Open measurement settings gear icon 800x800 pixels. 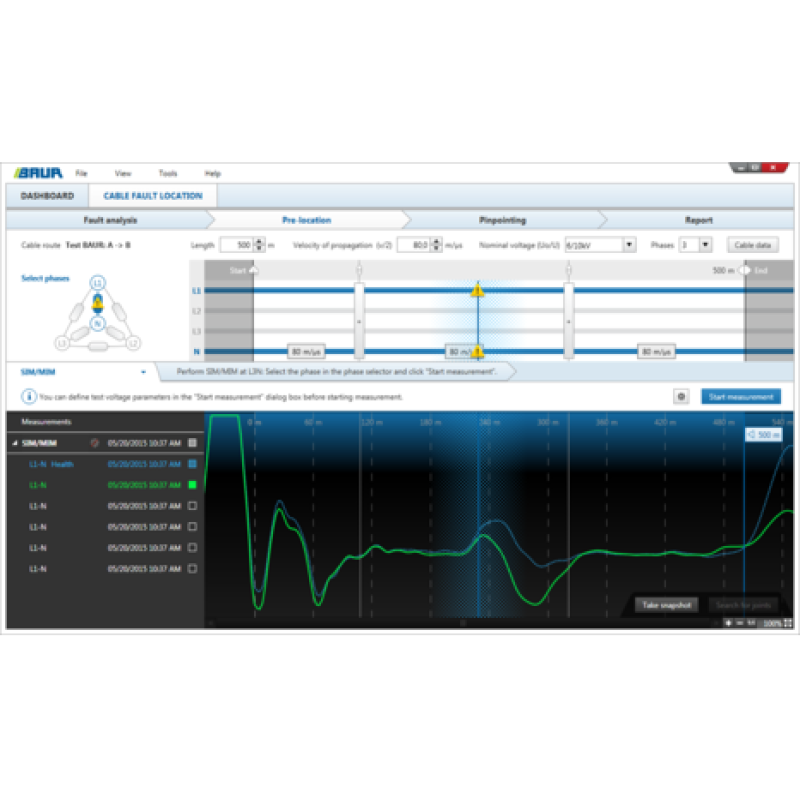pyautogui.click(x=681, y=397)
